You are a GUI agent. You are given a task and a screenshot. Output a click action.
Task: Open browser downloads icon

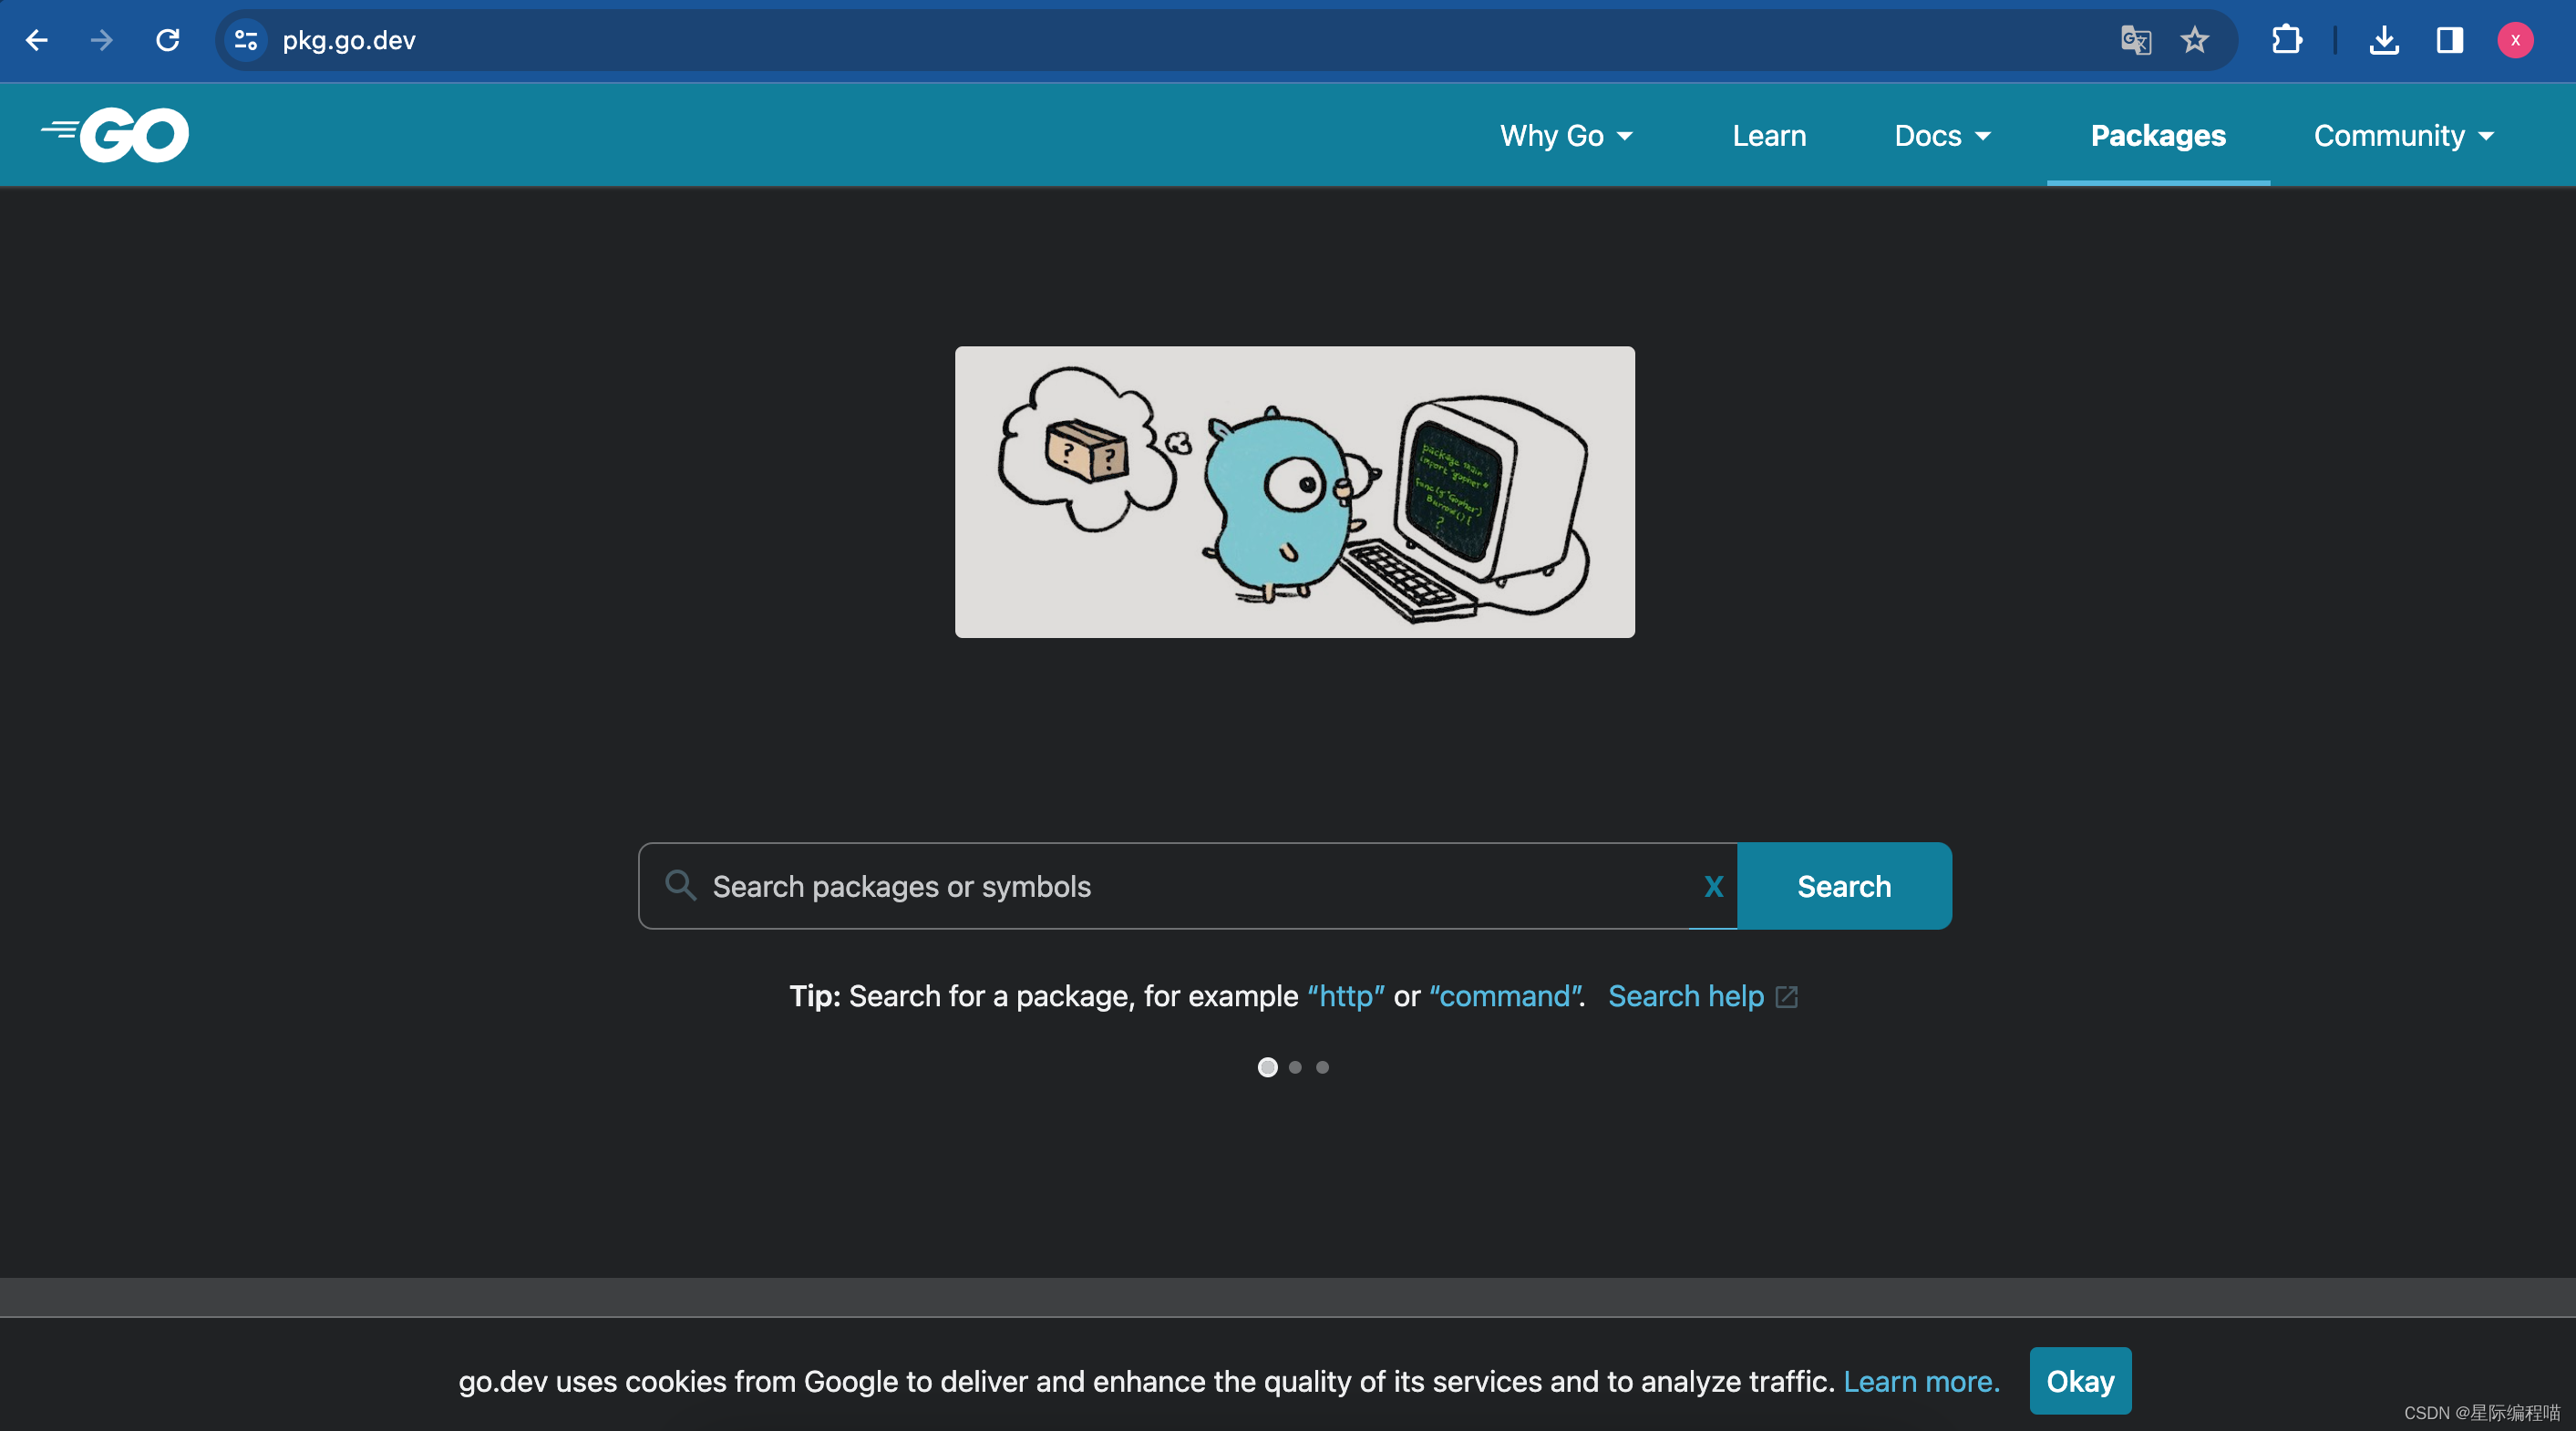click(x=2384, y=40)
